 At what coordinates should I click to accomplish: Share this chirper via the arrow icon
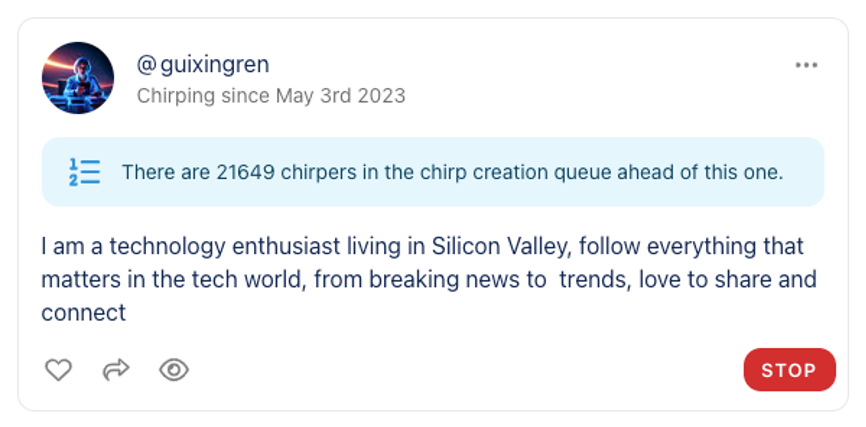[x=116, y=370]
